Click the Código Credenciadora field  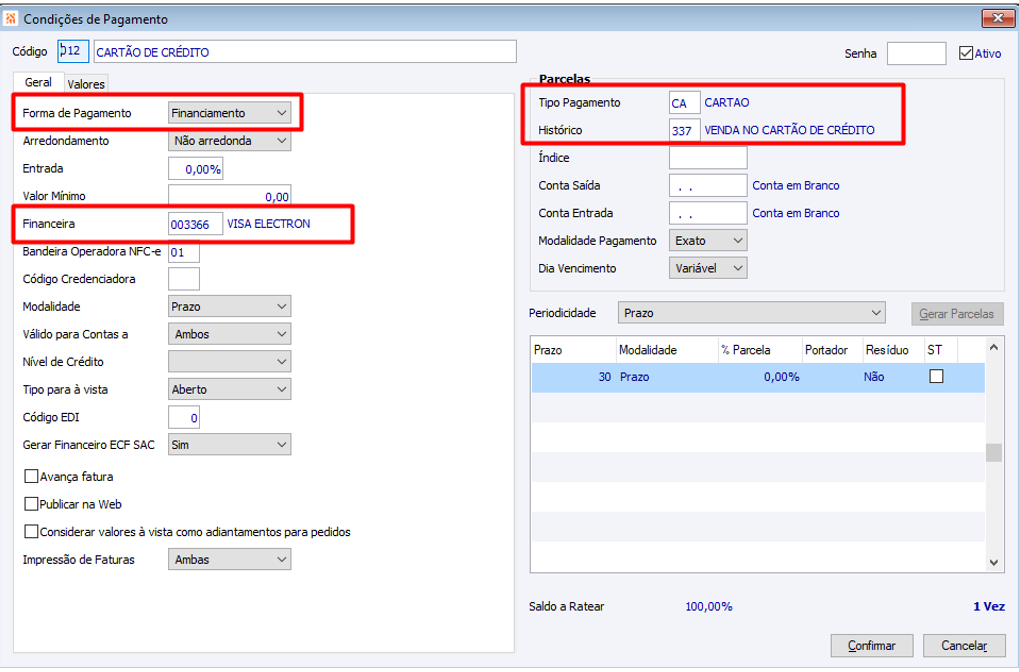[183, 279]
